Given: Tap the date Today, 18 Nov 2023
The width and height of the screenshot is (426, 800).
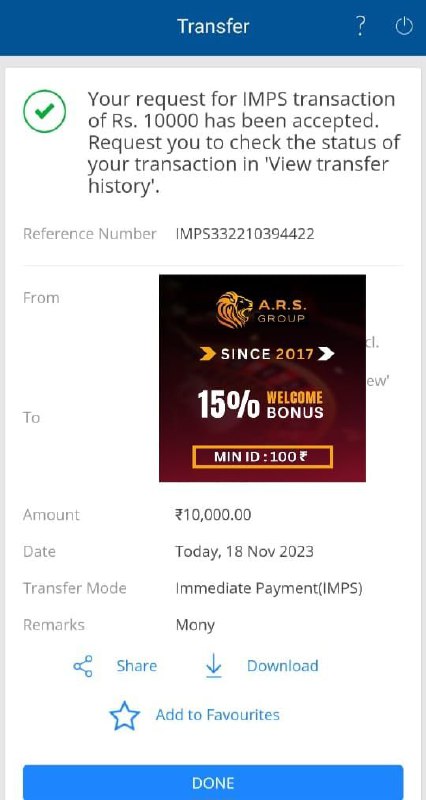Looking at the screenshot, I should click(x=244, y=552).
